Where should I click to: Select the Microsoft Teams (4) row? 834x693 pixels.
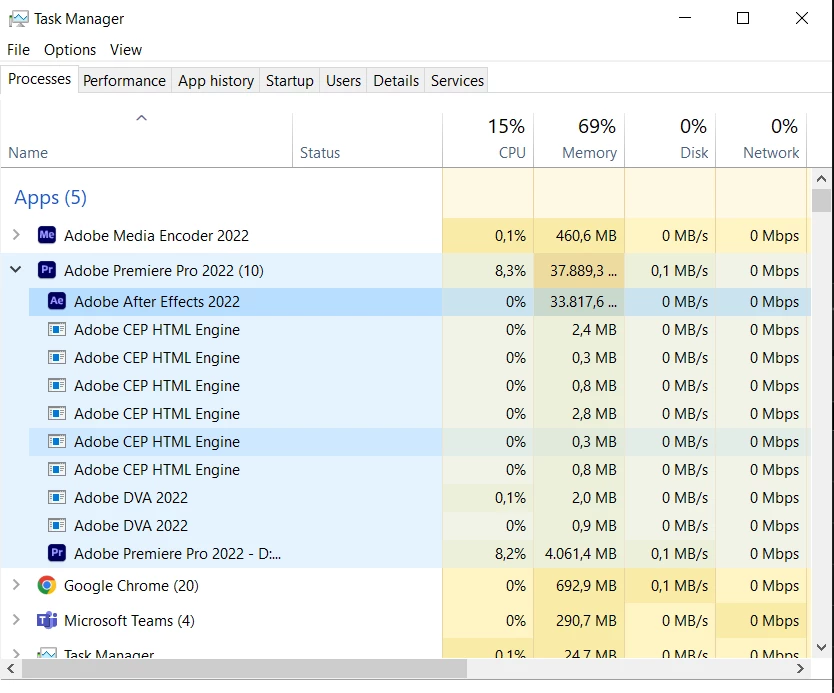click(406, 621)
